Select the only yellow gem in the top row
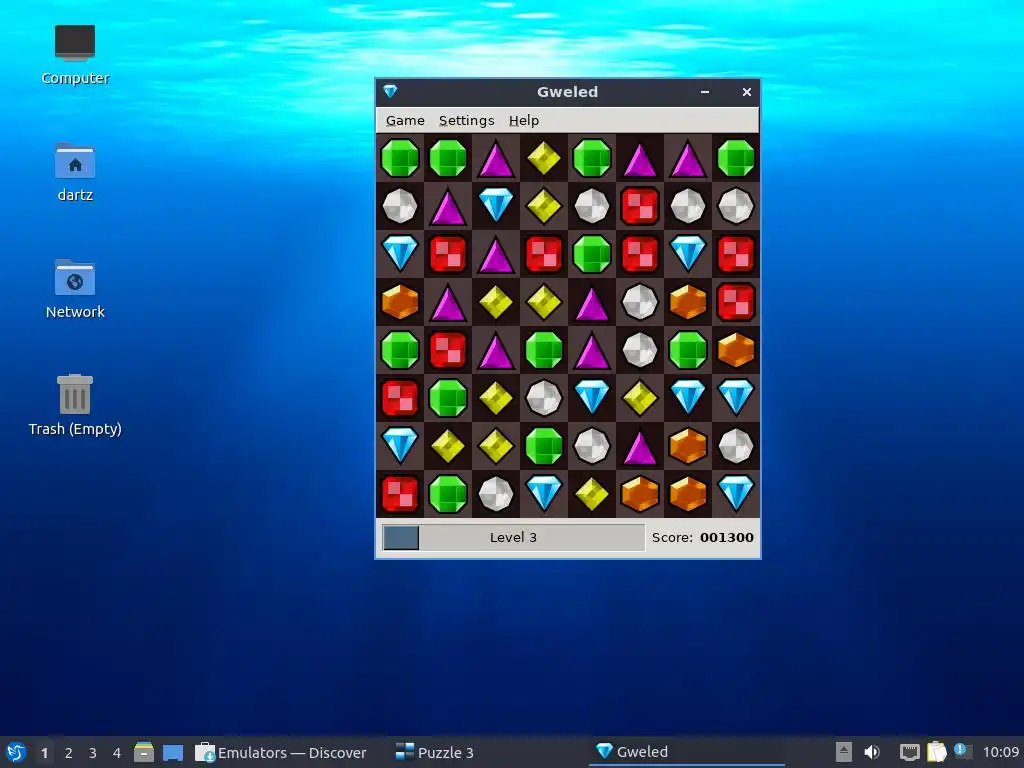The height and width of the screenshot is (768, 1024). (x=544, y=158)
